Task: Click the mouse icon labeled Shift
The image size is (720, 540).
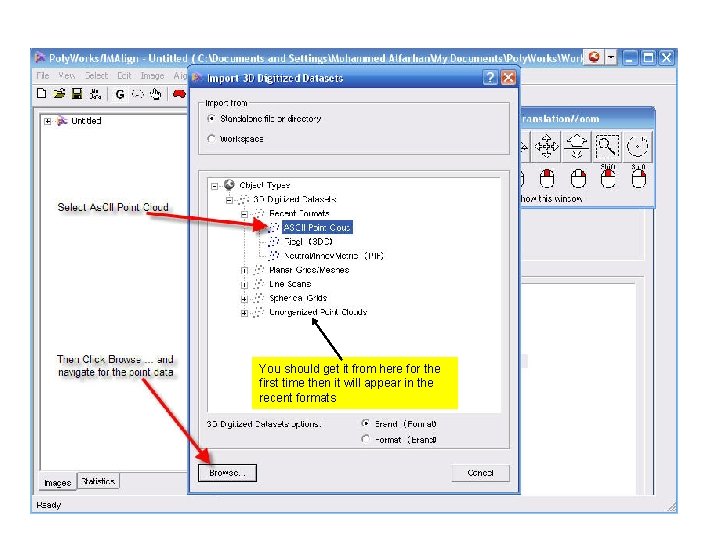Action: click(608, 177)
